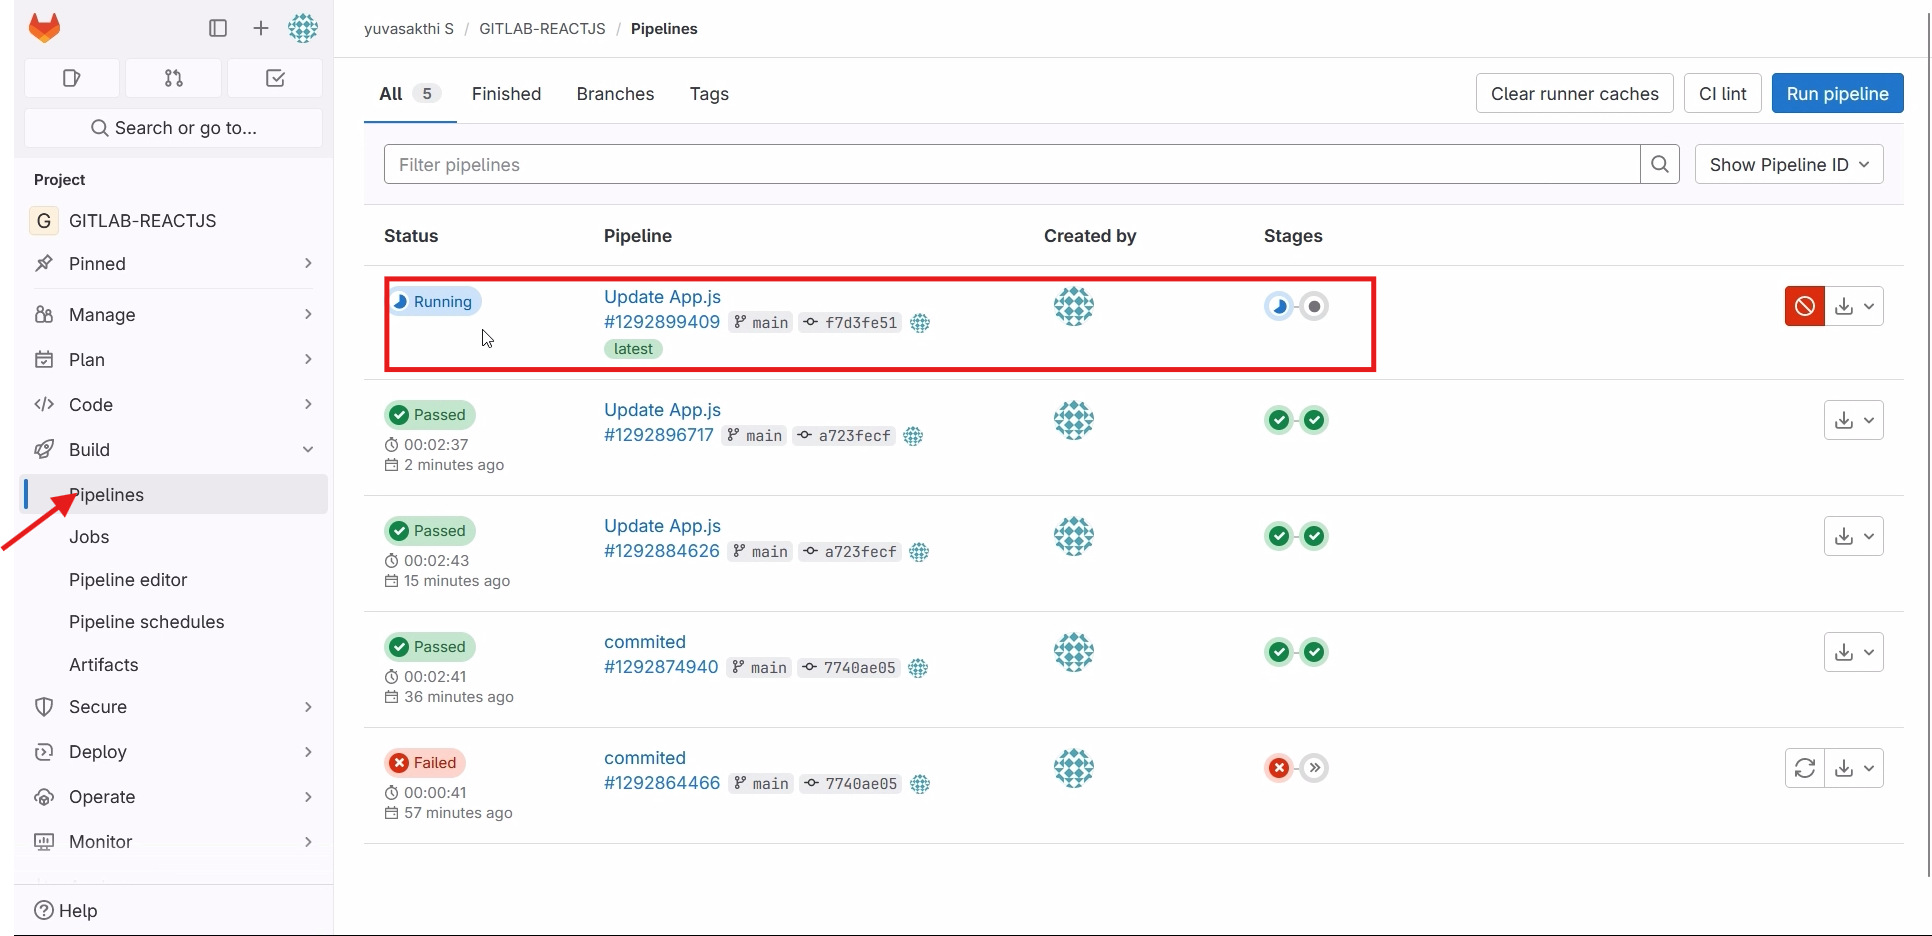Click yuvasakthi S in the breadcrumb
This screenshot has width=1932, height=936.
click(x=409, y=28)
